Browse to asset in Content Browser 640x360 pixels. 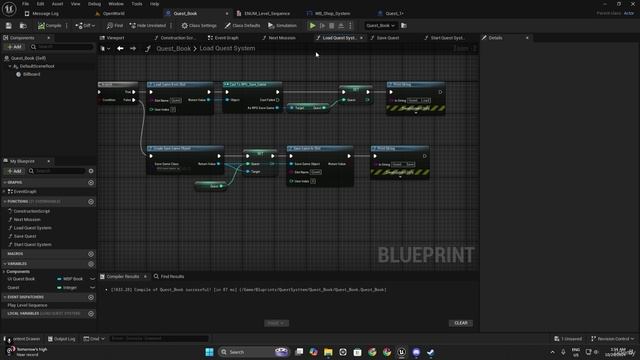click(23, 26)
